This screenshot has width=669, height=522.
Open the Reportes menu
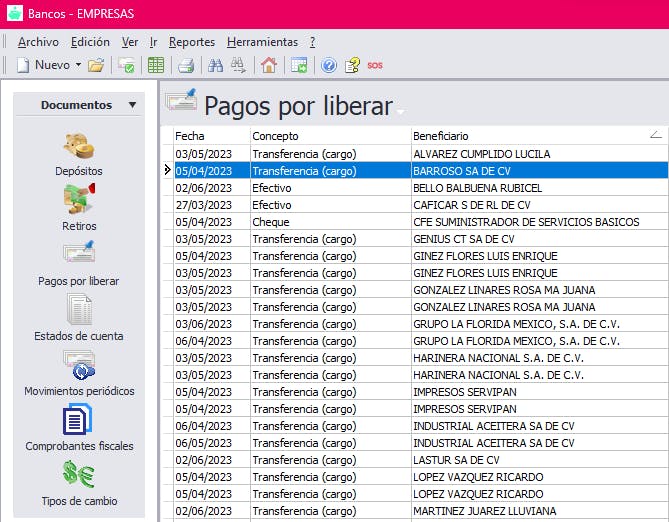click(x=192, y=42)
